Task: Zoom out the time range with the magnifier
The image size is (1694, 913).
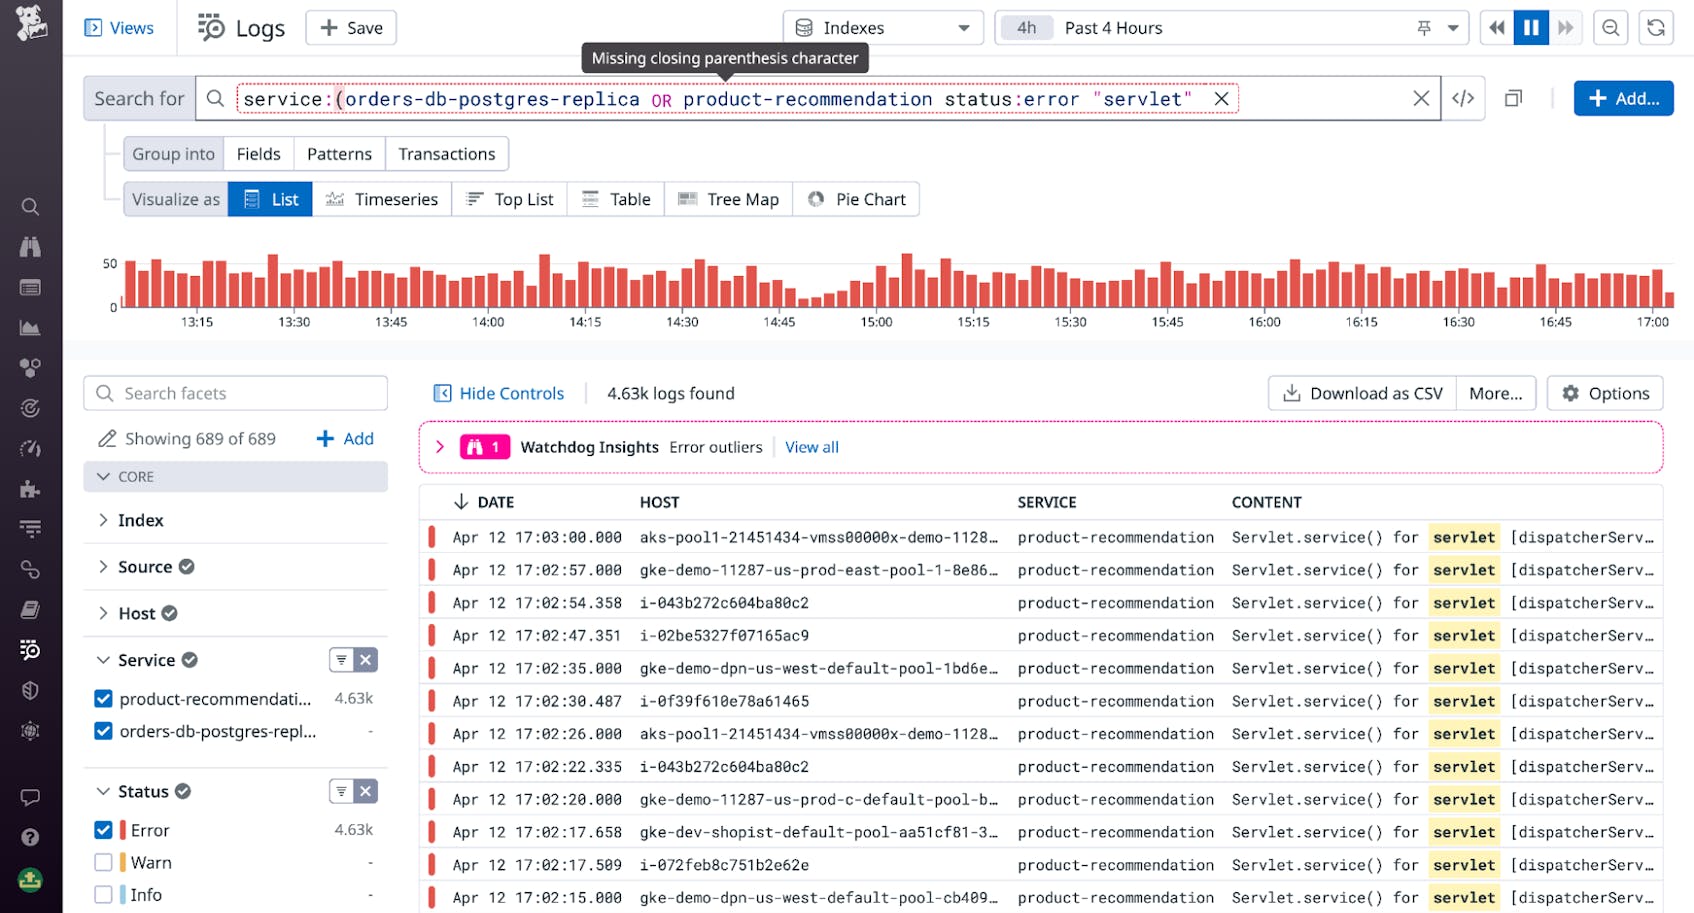Action: tap(1610, 27)
